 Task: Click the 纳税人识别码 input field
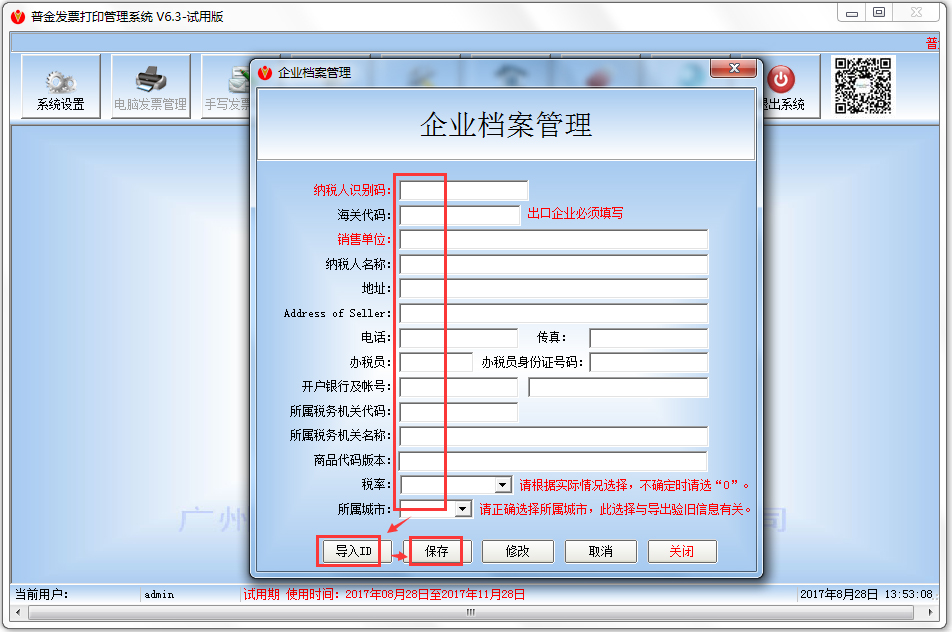tap(462, 190)
